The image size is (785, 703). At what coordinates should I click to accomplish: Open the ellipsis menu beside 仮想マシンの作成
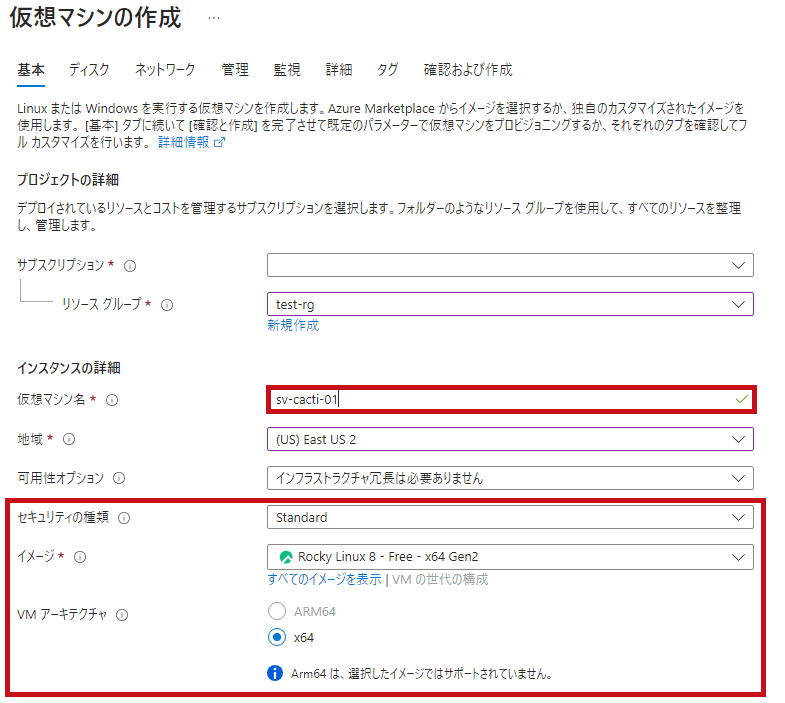214,18
